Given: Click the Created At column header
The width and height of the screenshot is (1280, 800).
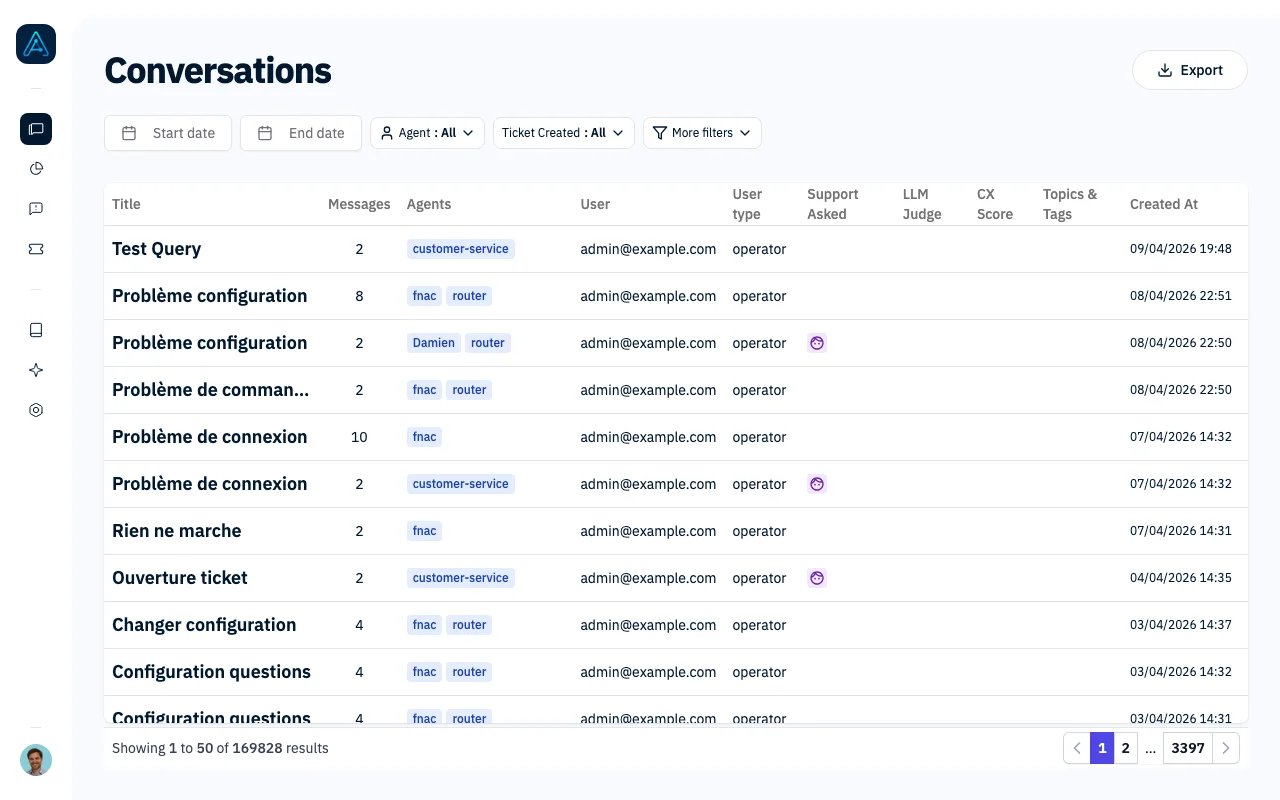Looking at the screenshot, I should [1164, 204].
